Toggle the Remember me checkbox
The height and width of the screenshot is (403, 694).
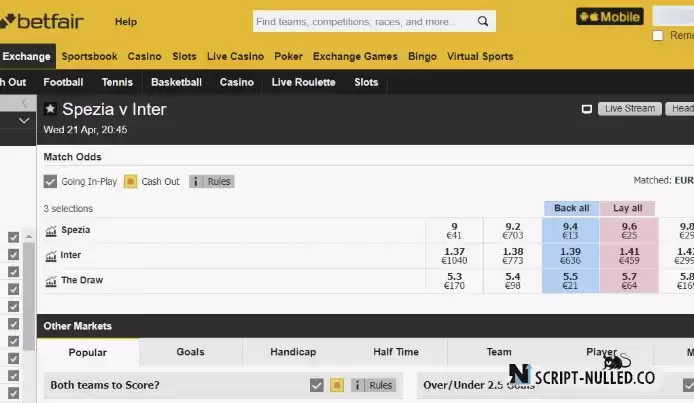click(x=658, y=35)
